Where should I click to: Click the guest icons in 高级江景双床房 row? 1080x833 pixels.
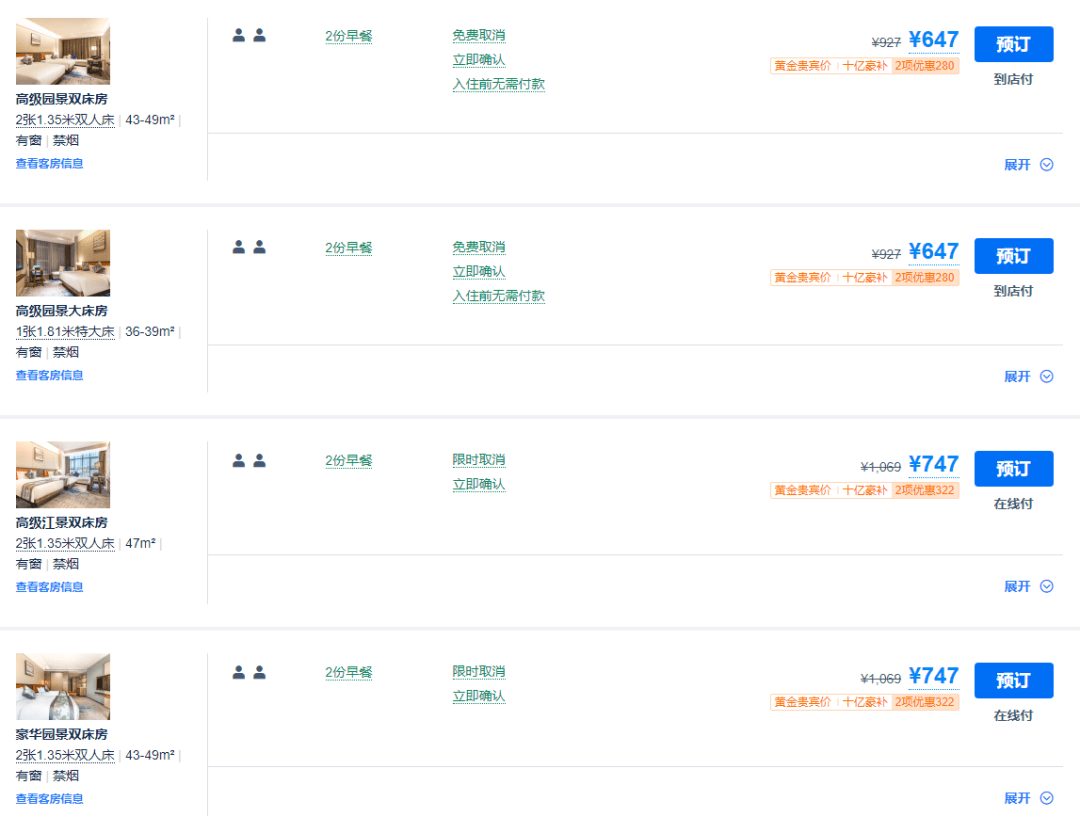[x=249, y=460]
